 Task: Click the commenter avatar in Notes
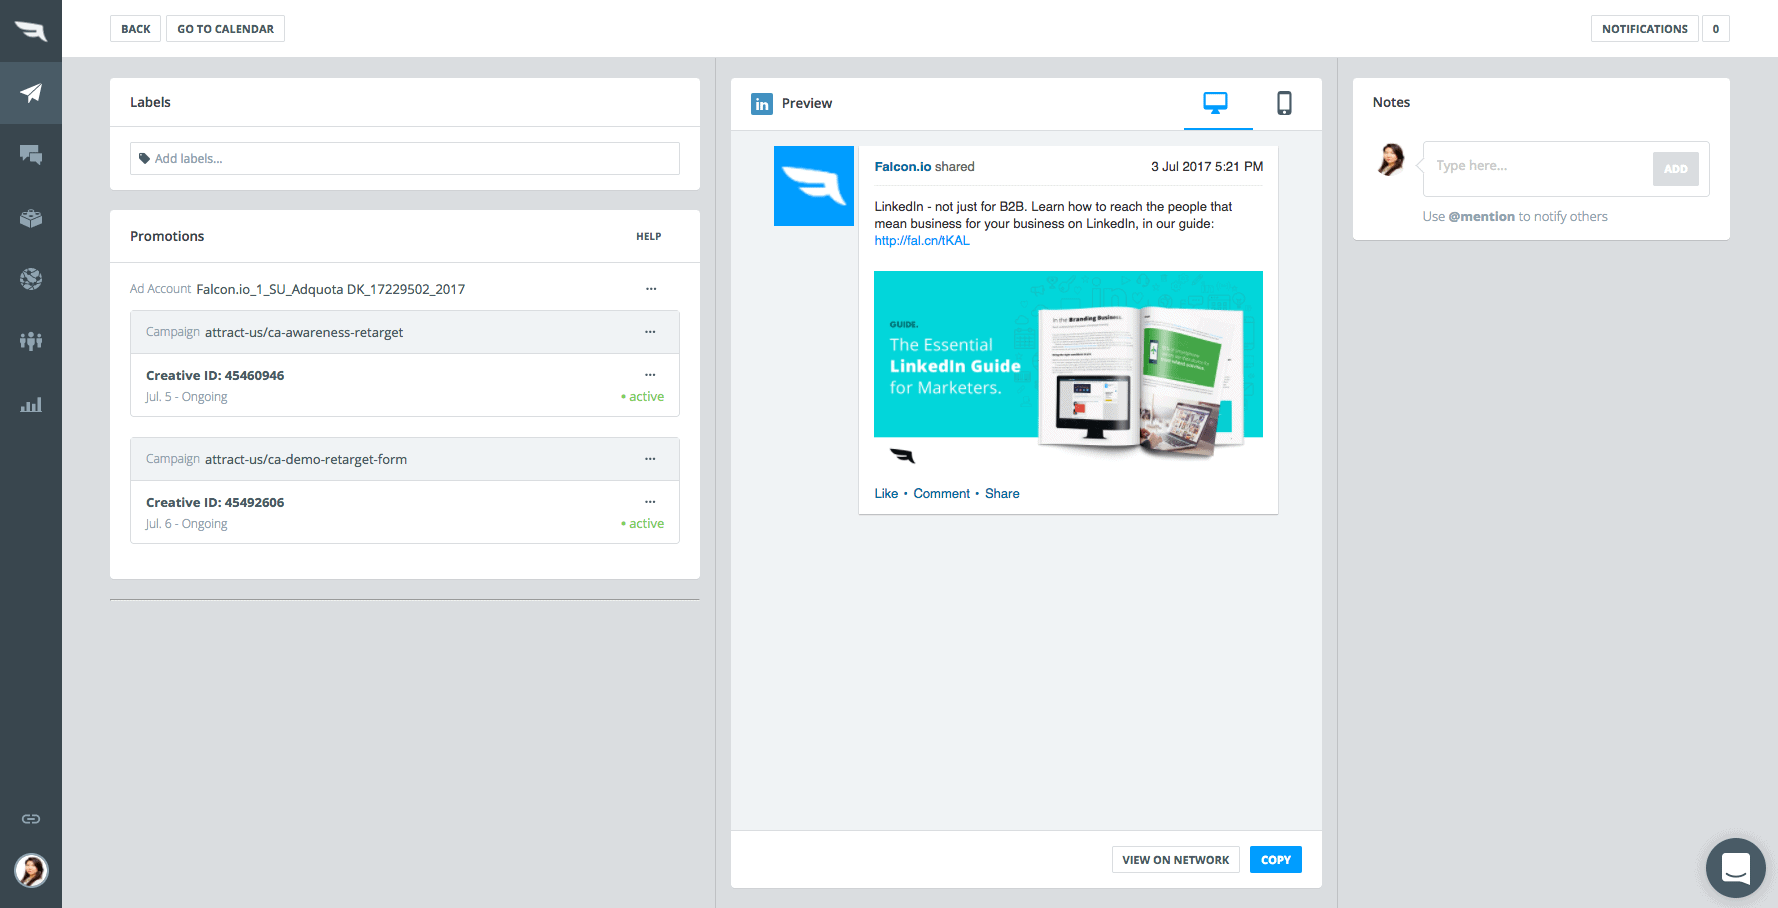coord(1391,159)
